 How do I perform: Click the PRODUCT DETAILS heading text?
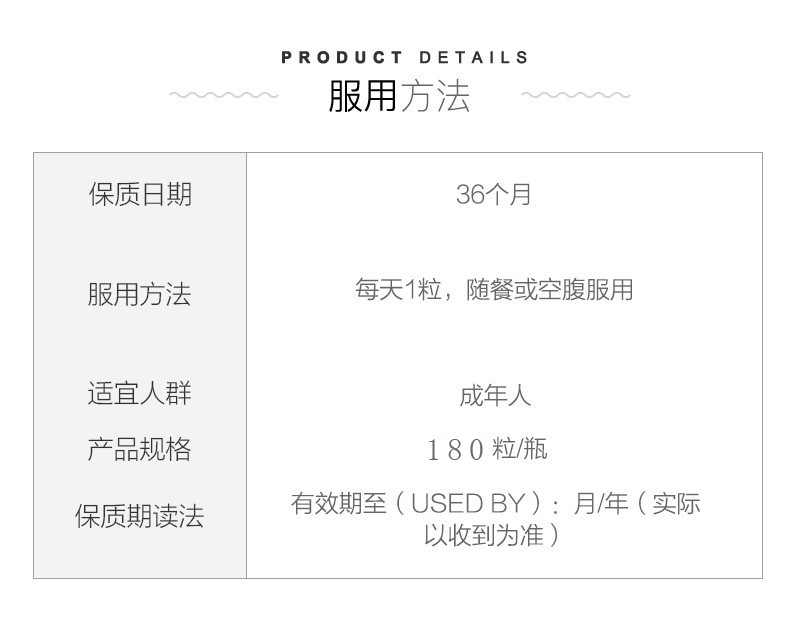404,57
